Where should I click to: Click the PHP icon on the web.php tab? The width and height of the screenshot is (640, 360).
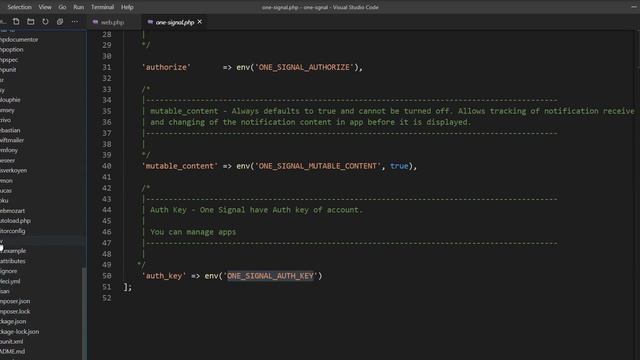point(95,22)
